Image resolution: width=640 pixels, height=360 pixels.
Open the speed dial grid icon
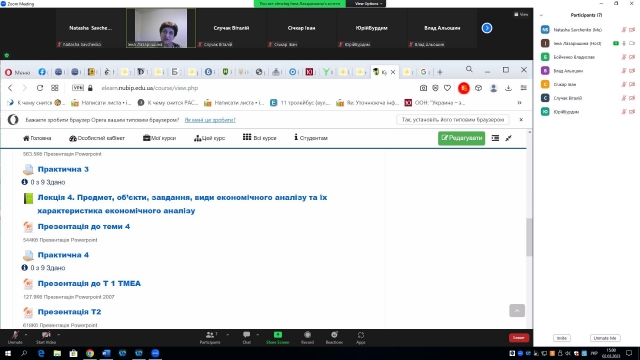point(55,88)
